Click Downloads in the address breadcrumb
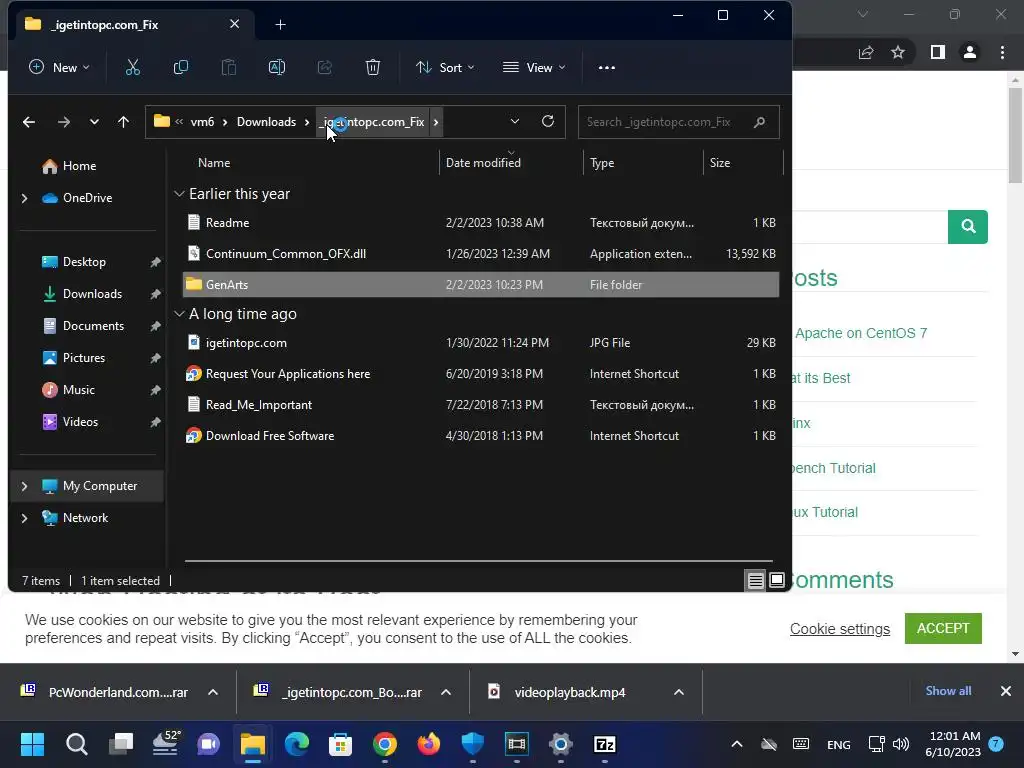1024x768 pixels. coord(266,122)
